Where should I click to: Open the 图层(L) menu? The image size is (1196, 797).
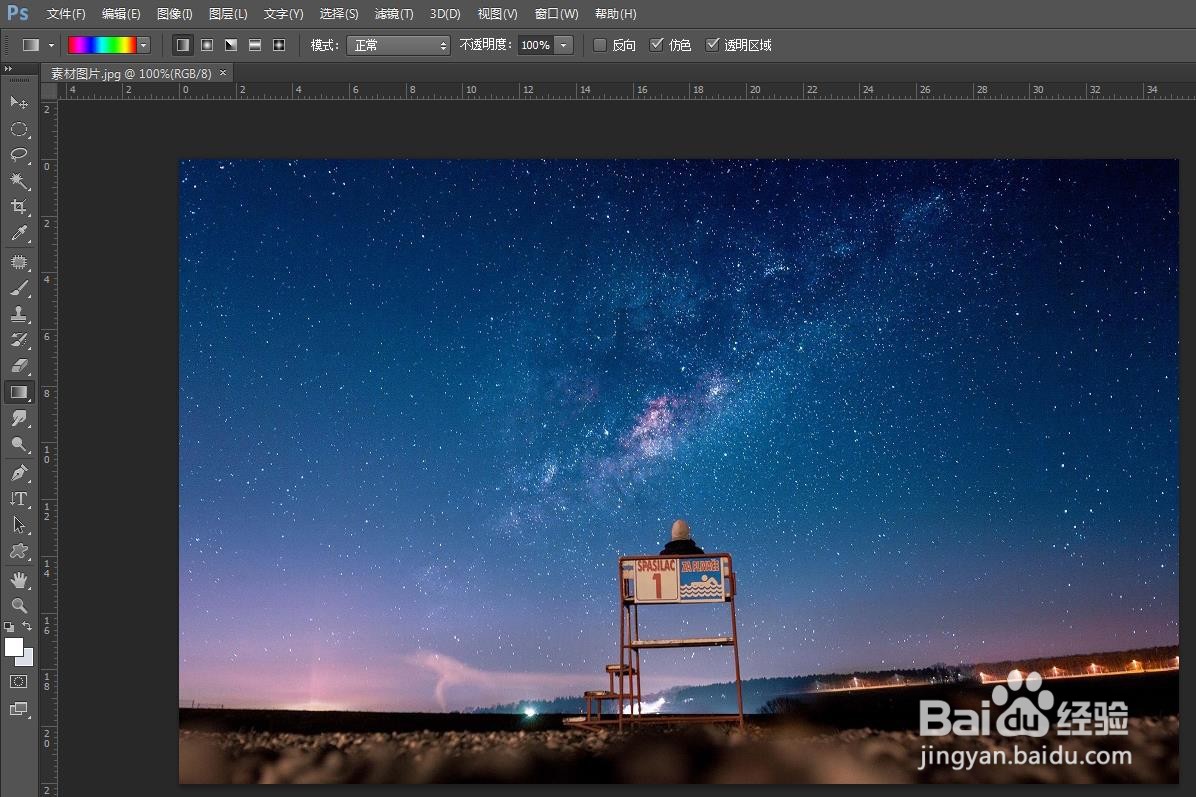point(228,14)
